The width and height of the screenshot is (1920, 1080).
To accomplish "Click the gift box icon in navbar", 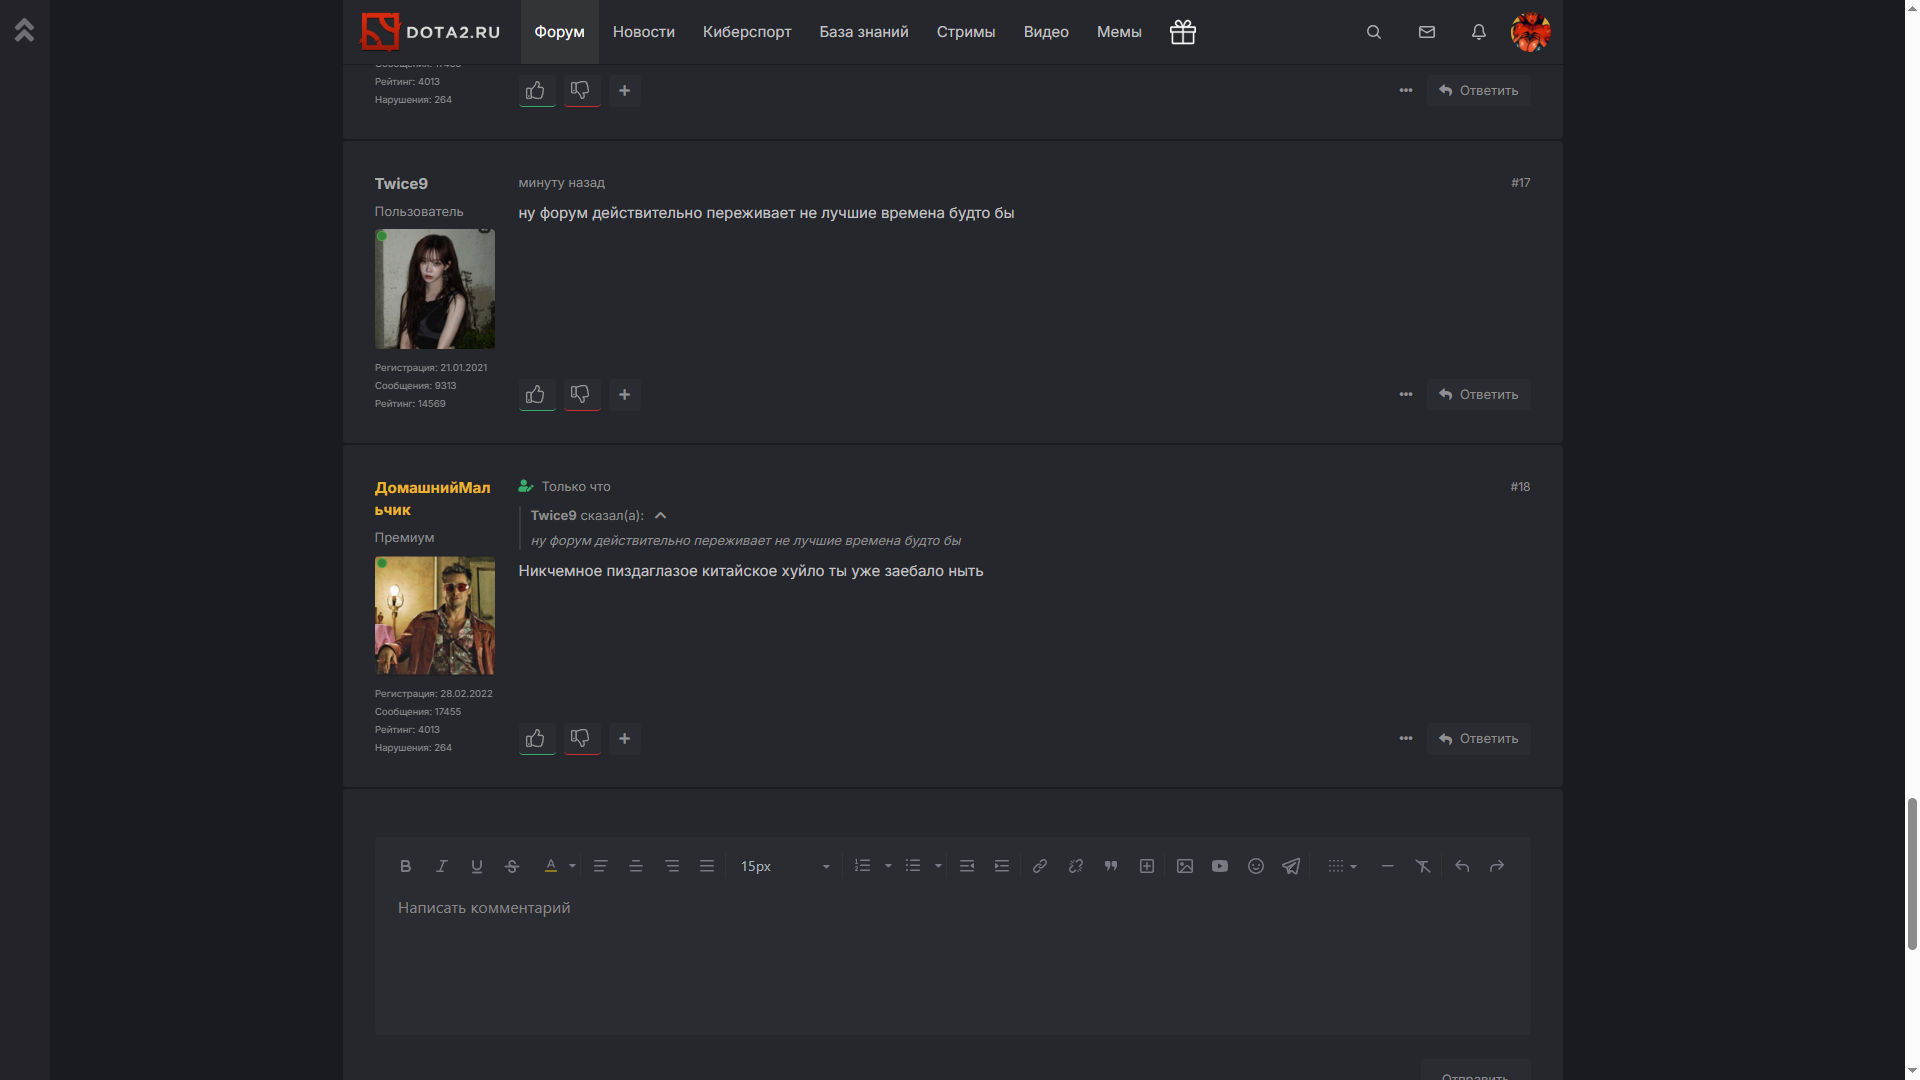I will point(1183,32).
